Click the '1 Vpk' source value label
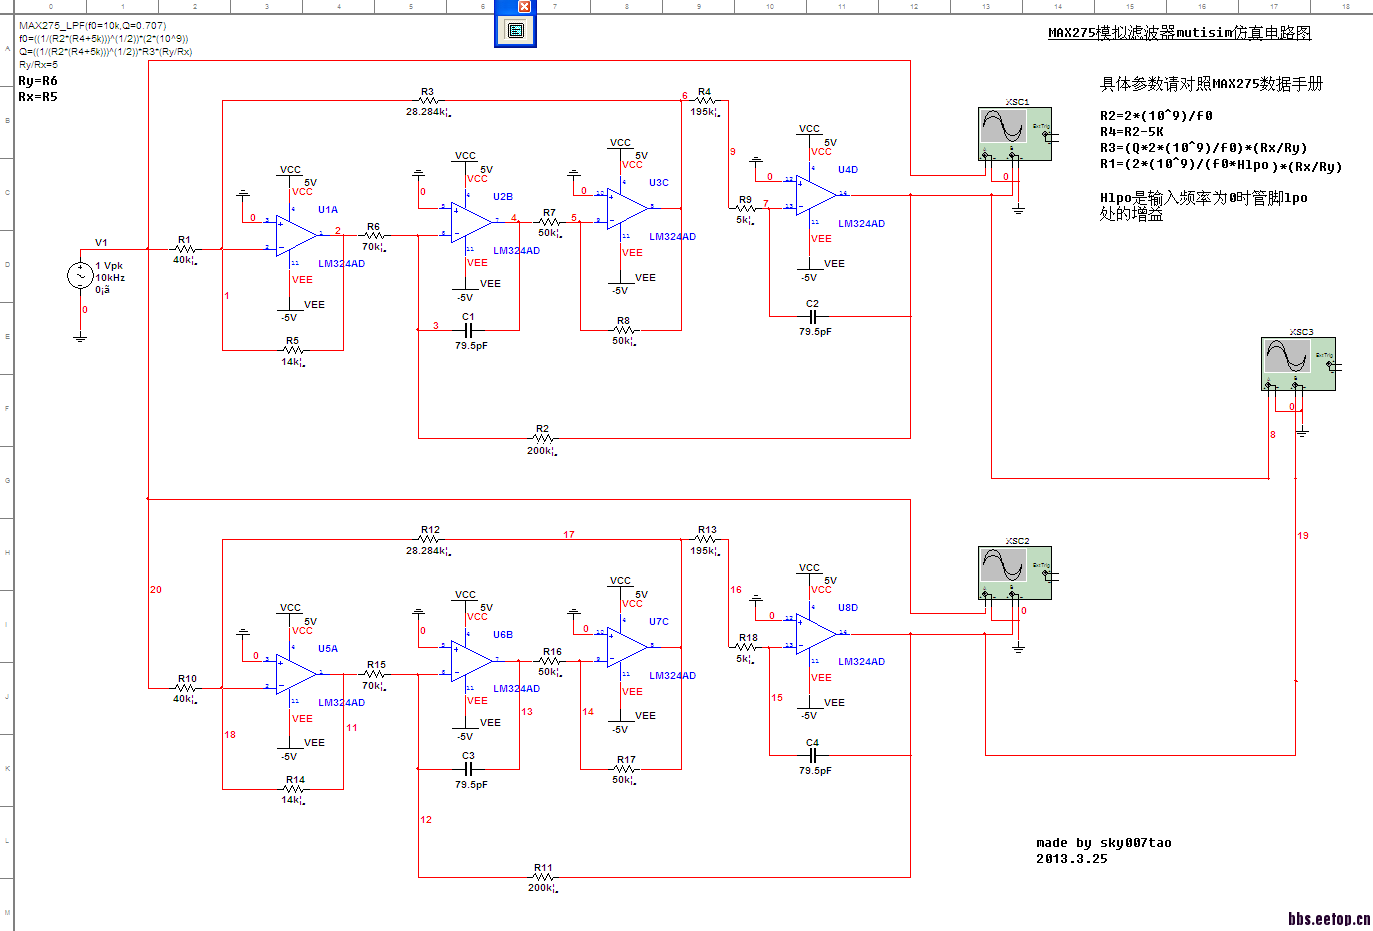Image resolution: width=1373 pixels, height=931 pixels. (x=109, y=266)
